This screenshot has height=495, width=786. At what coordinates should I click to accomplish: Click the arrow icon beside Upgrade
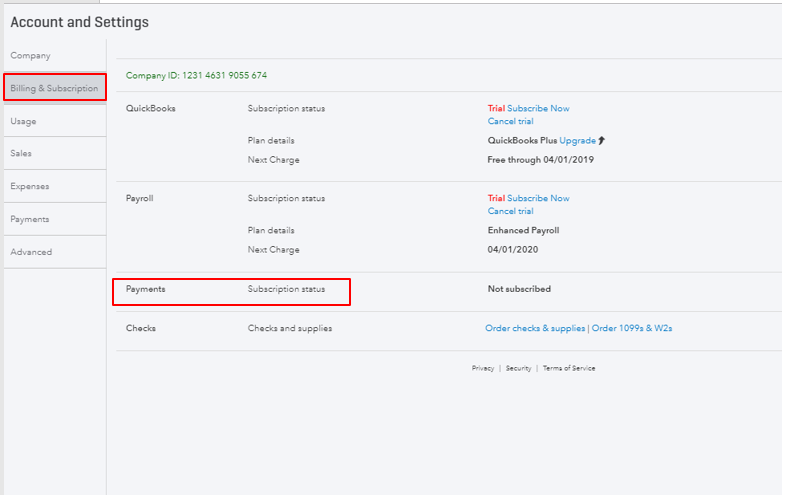pos(602,140)
